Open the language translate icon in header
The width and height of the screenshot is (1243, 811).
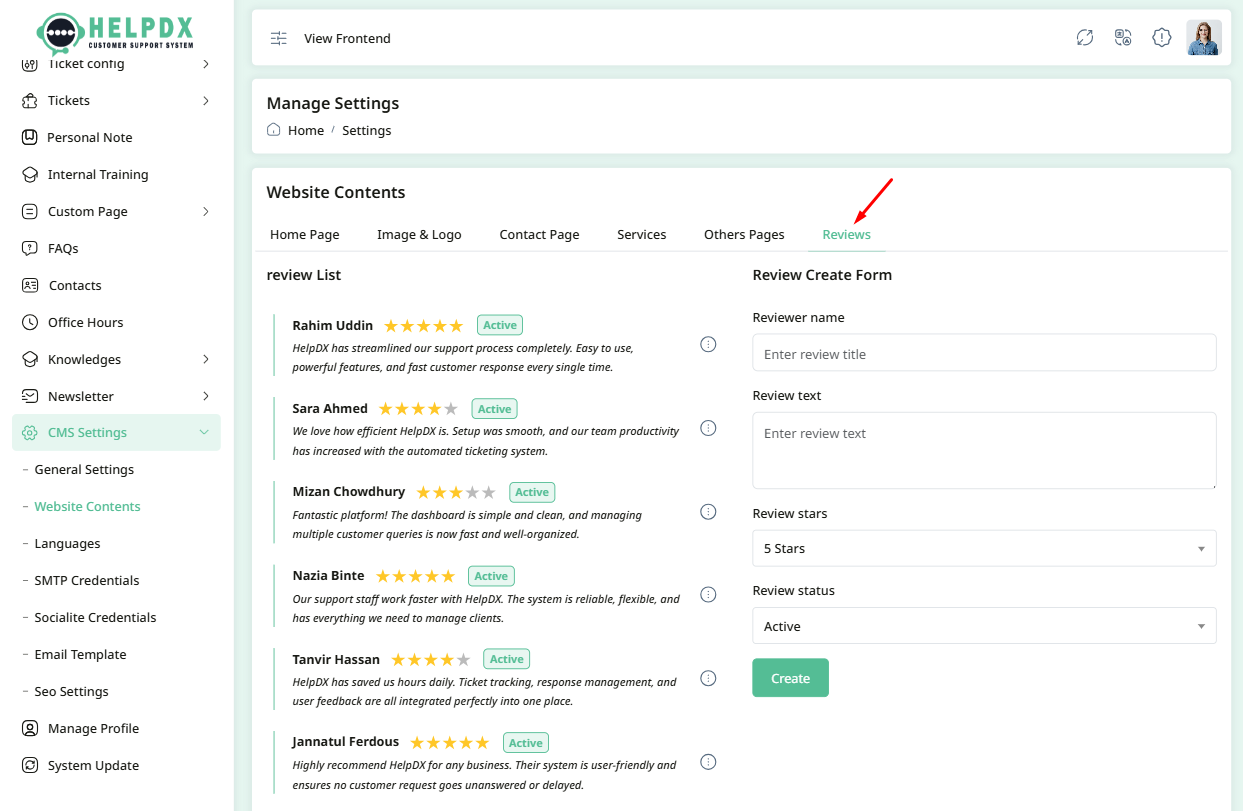click(x=1123, y=38)
